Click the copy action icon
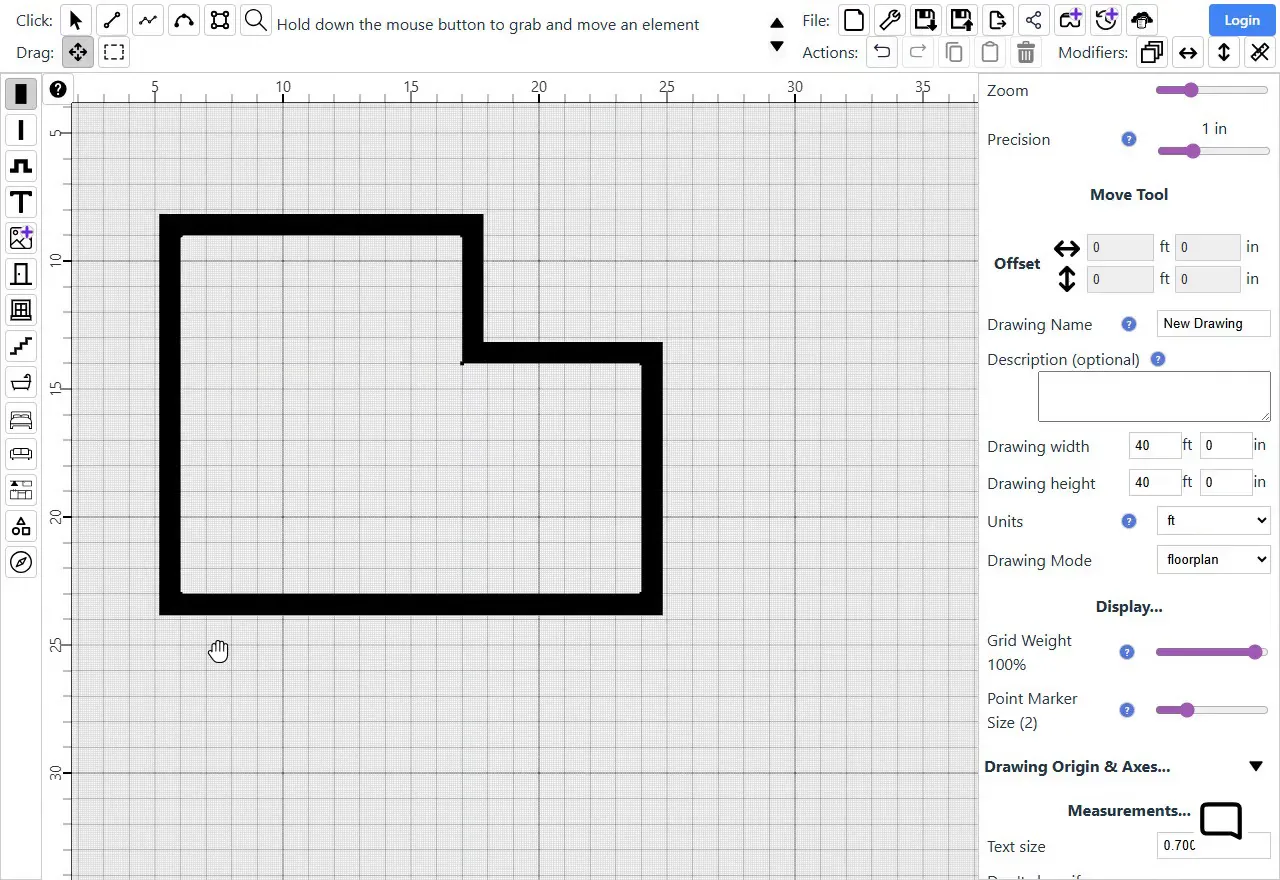Viewport: 1280px width, 880px height. coord(953,52)
